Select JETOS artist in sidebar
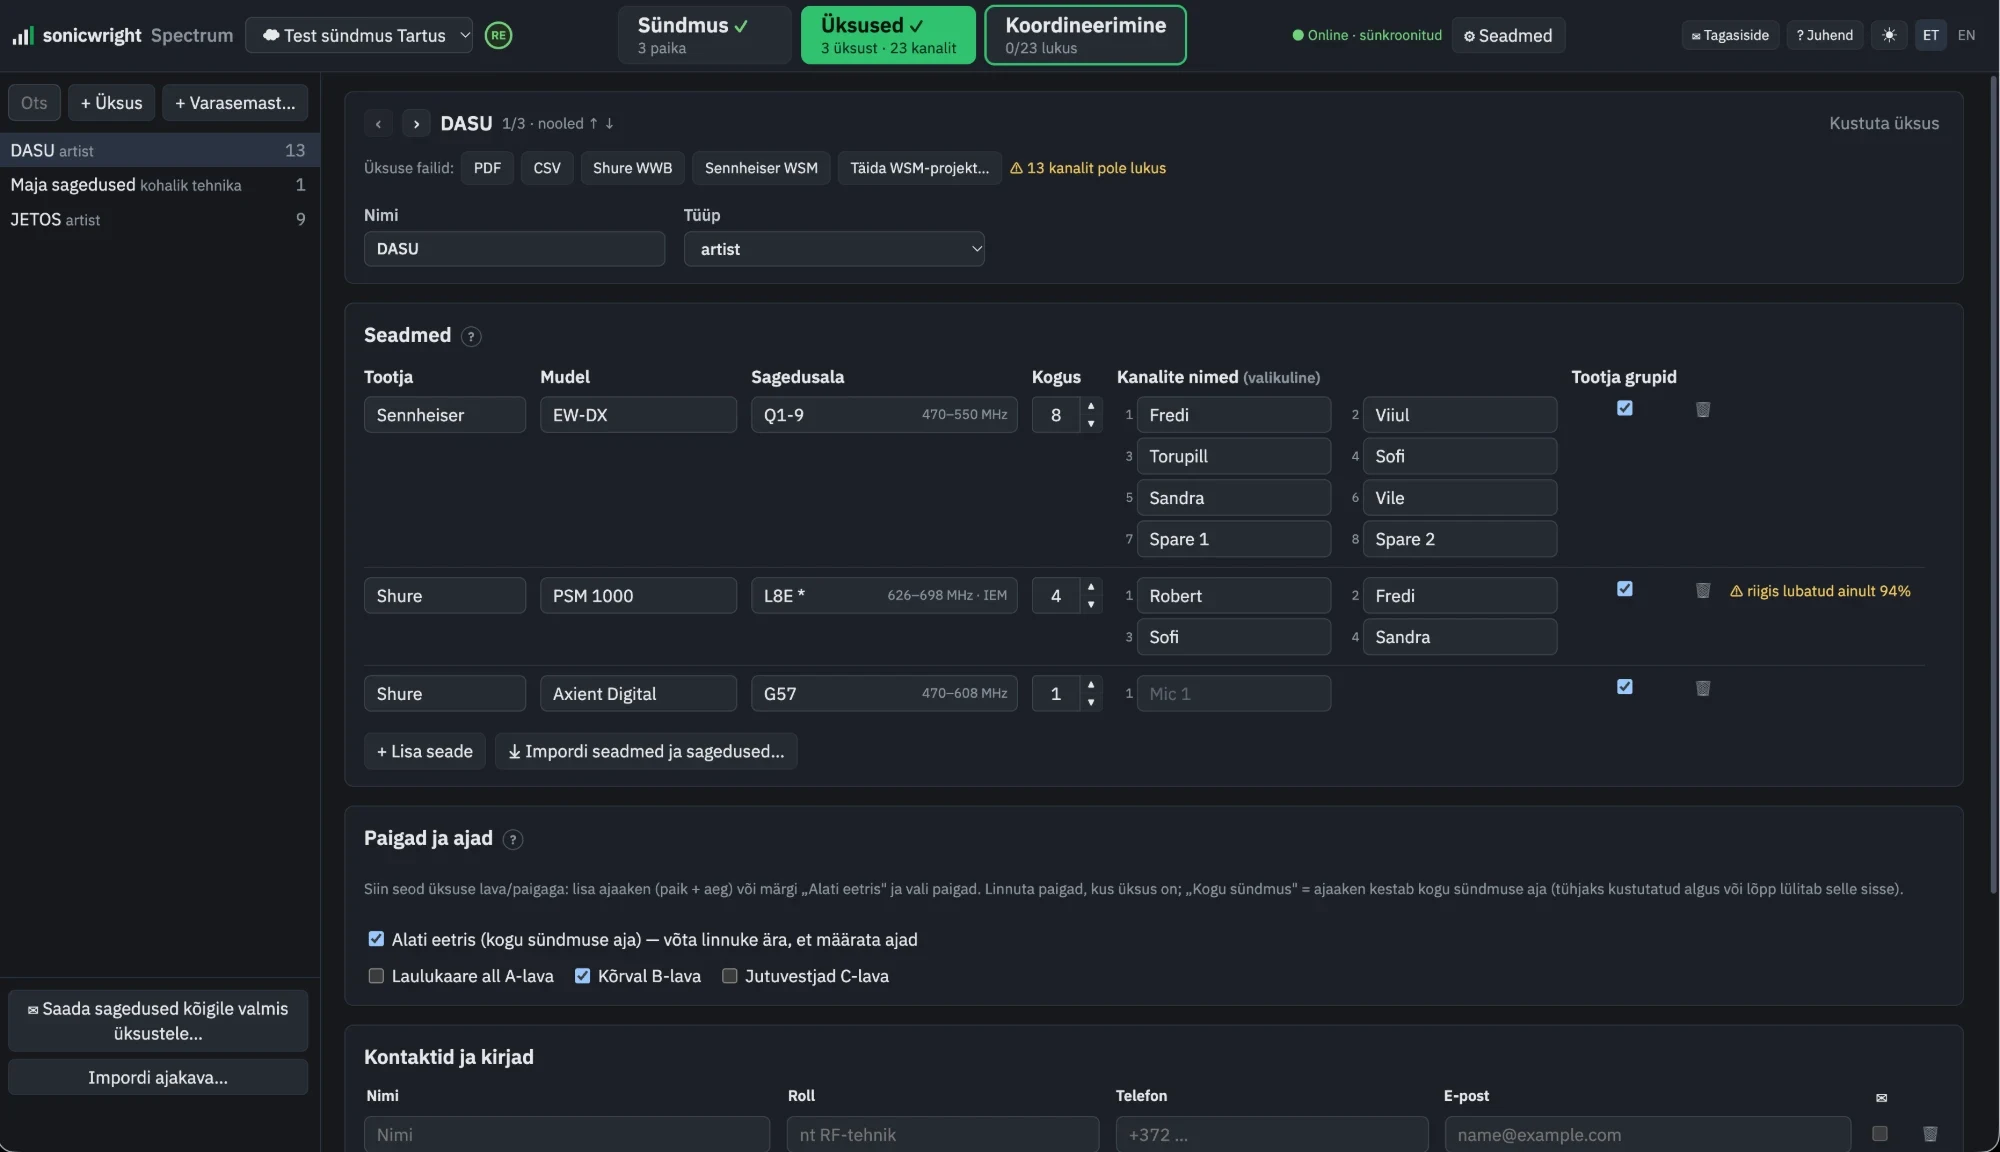The width and height of the screenshot is (2000, 1152). [160, 220]
